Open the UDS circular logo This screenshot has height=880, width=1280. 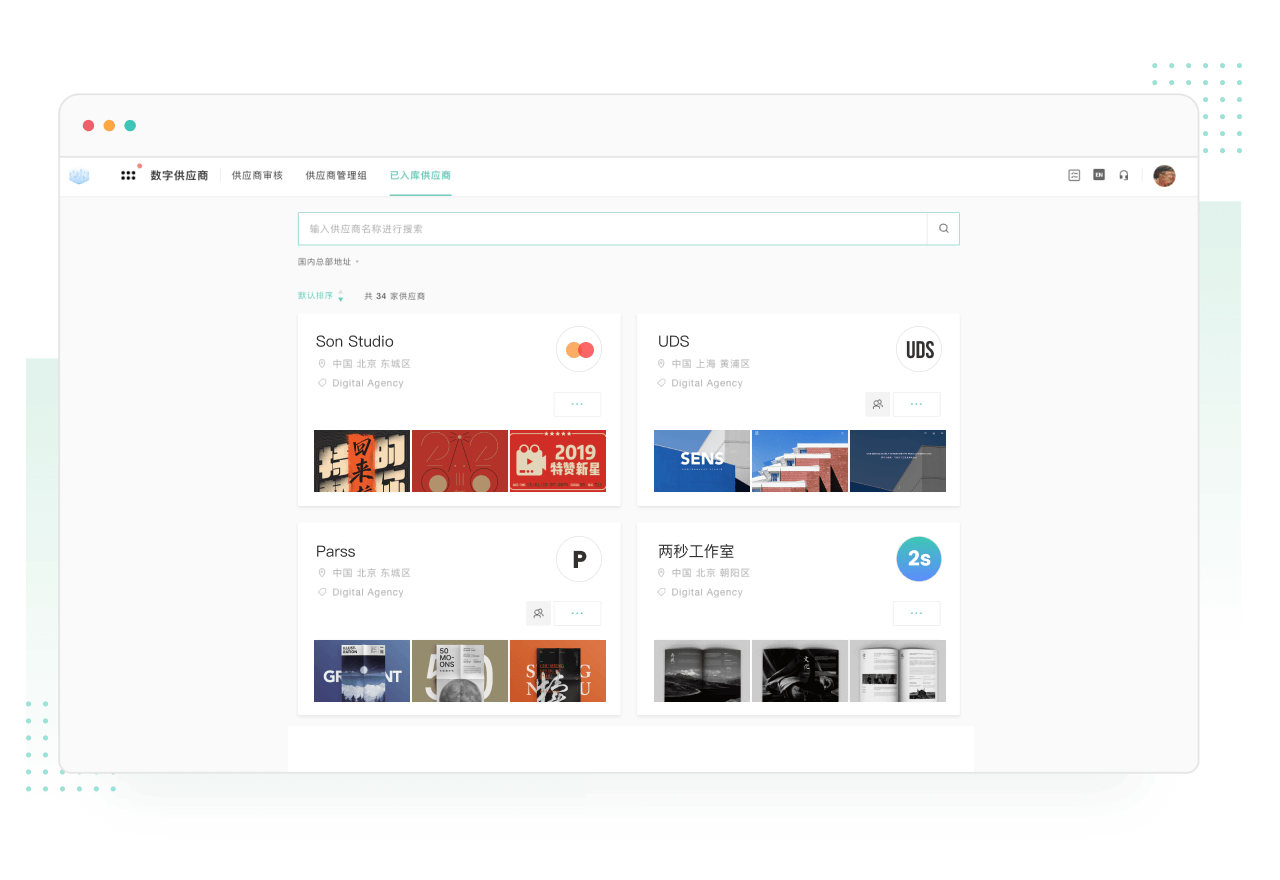coord(919,350)
